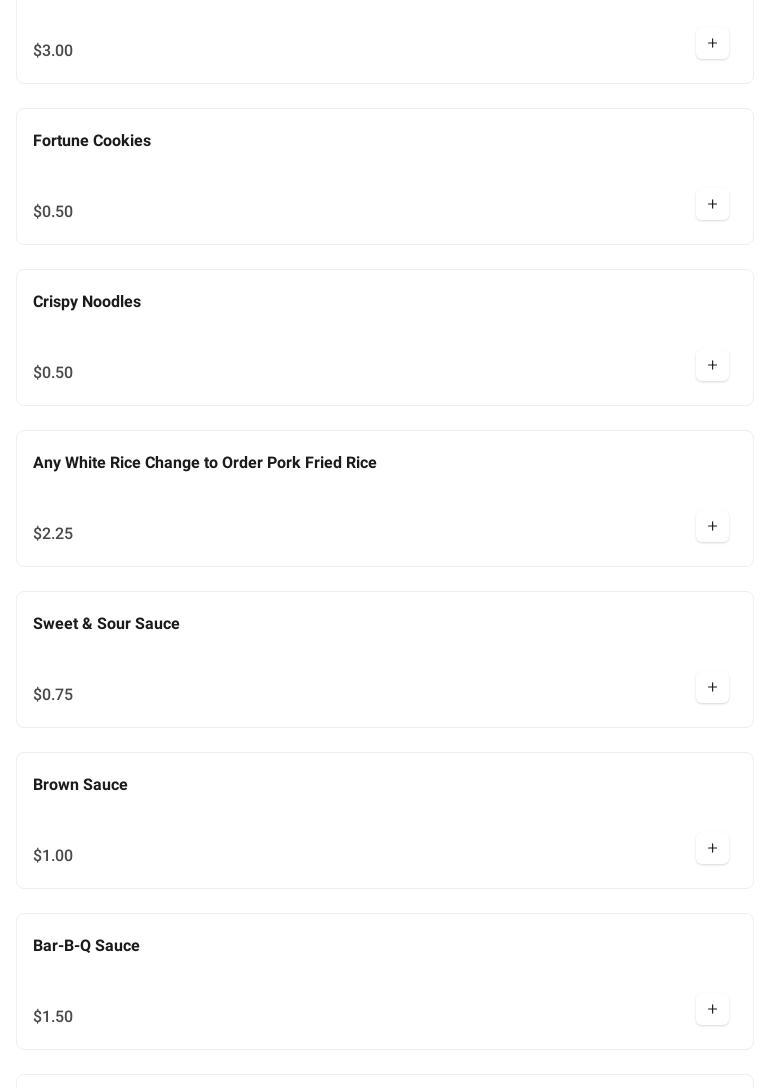
Task: Open the Sweet & Sour Sauce title
Action: (x=106, y=624)
